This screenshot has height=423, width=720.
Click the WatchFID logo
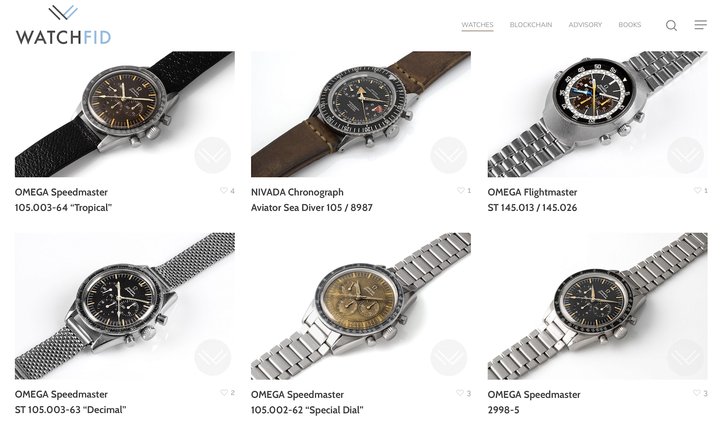[63, 25]
